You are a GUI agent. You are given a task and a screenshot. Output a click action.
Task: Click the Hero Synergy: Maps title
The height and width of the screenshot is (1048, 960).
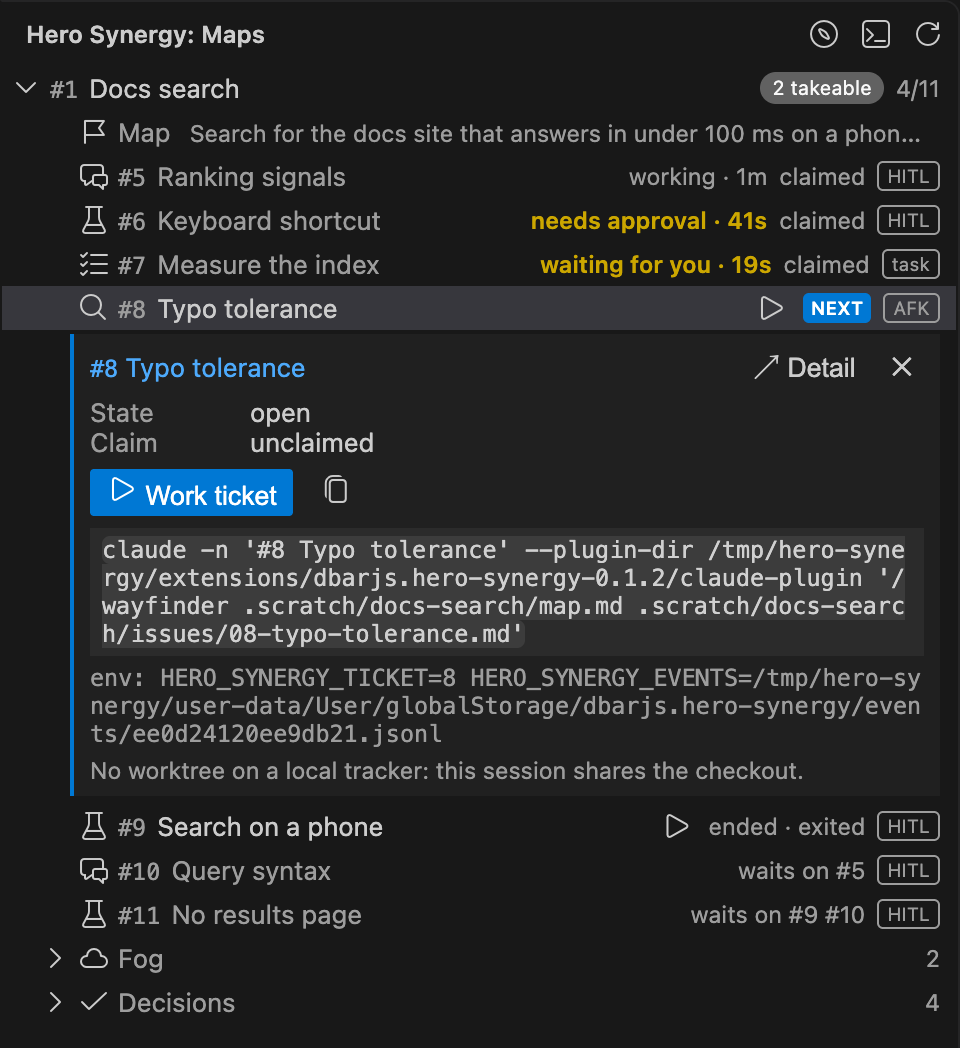[x=145, y=35]
